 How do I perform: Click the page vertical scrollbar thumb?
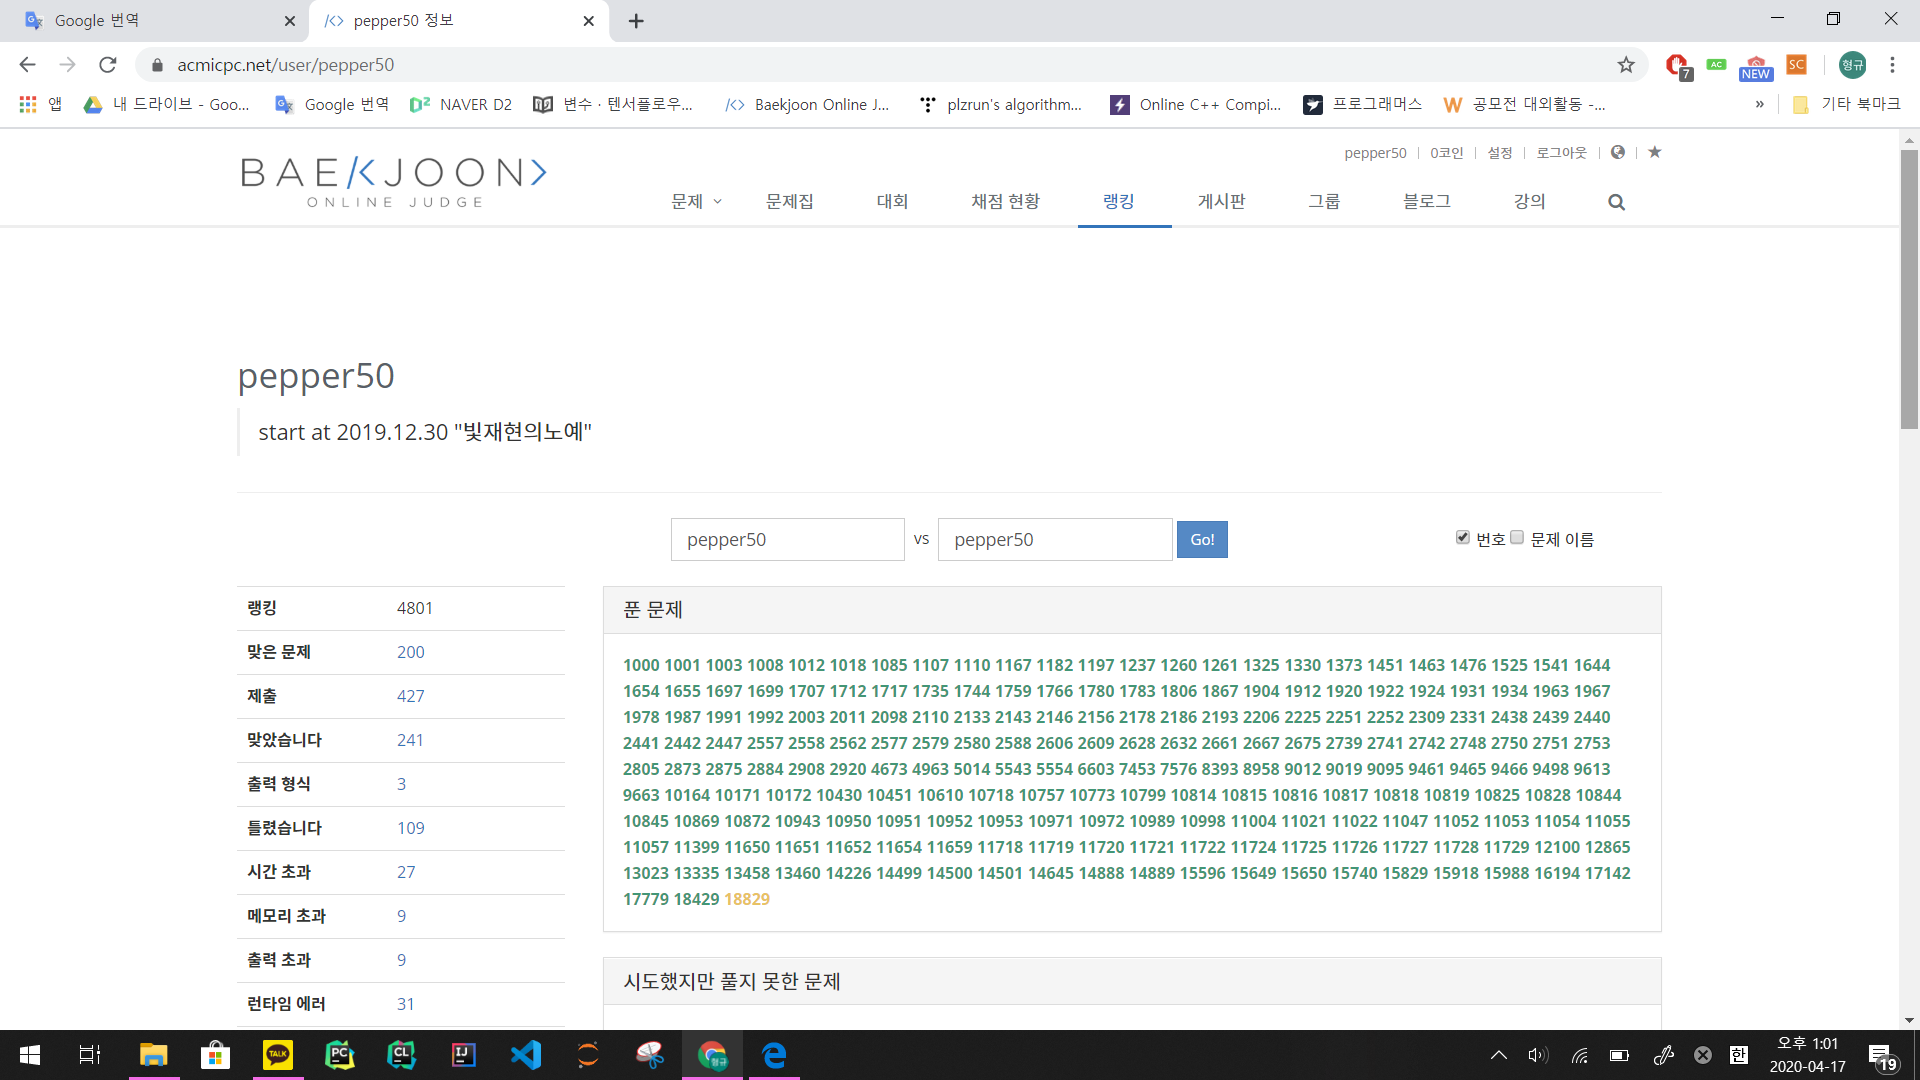coord(1909,290)
